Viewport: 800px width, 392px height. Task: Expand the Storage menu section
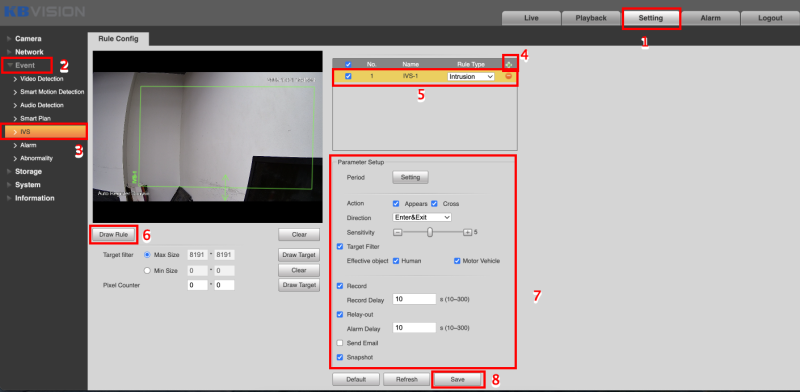(x=28, y=172)
